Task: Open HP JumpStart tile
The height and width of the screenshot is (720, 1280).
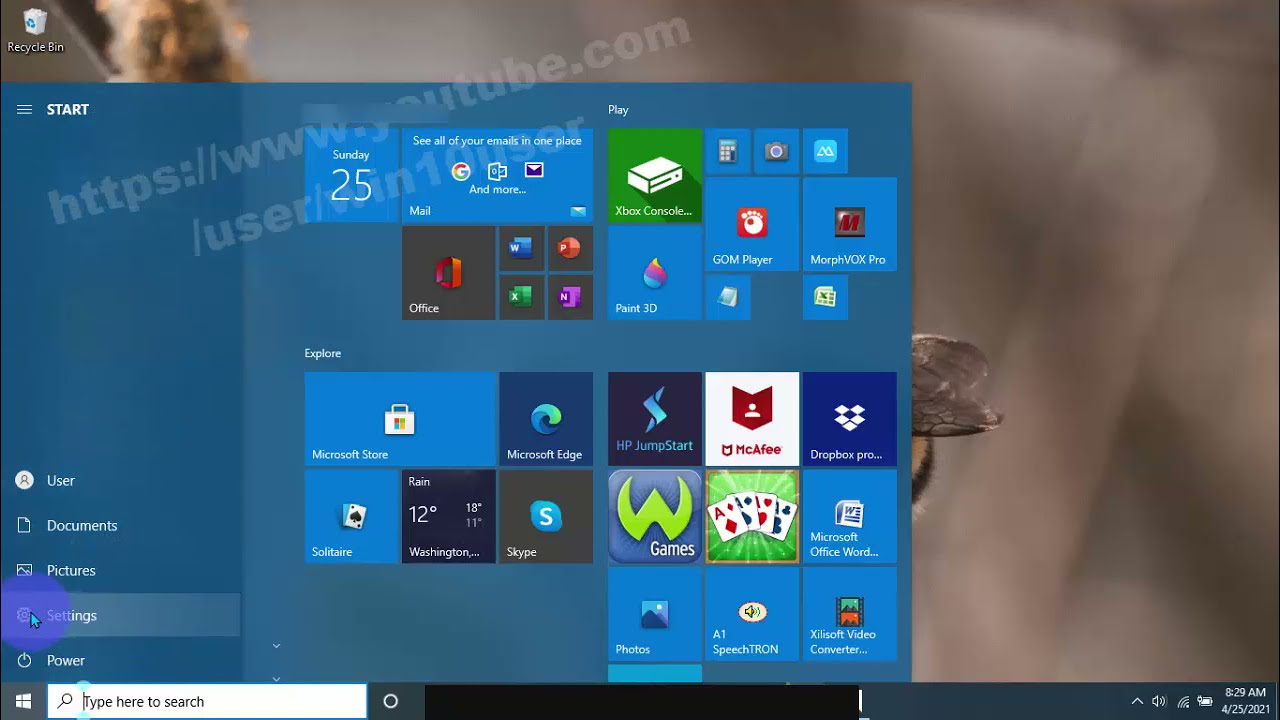Action: [x=655, y=419]
